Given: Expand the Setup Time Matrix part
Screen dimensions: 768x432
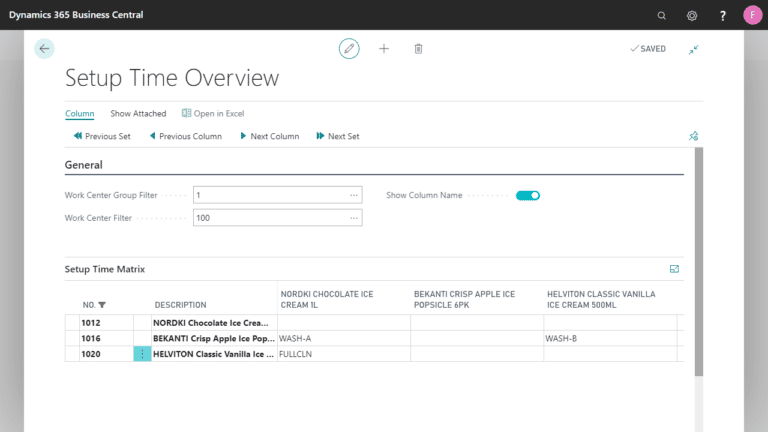Looking at the screenshot, I should point(674,269).
